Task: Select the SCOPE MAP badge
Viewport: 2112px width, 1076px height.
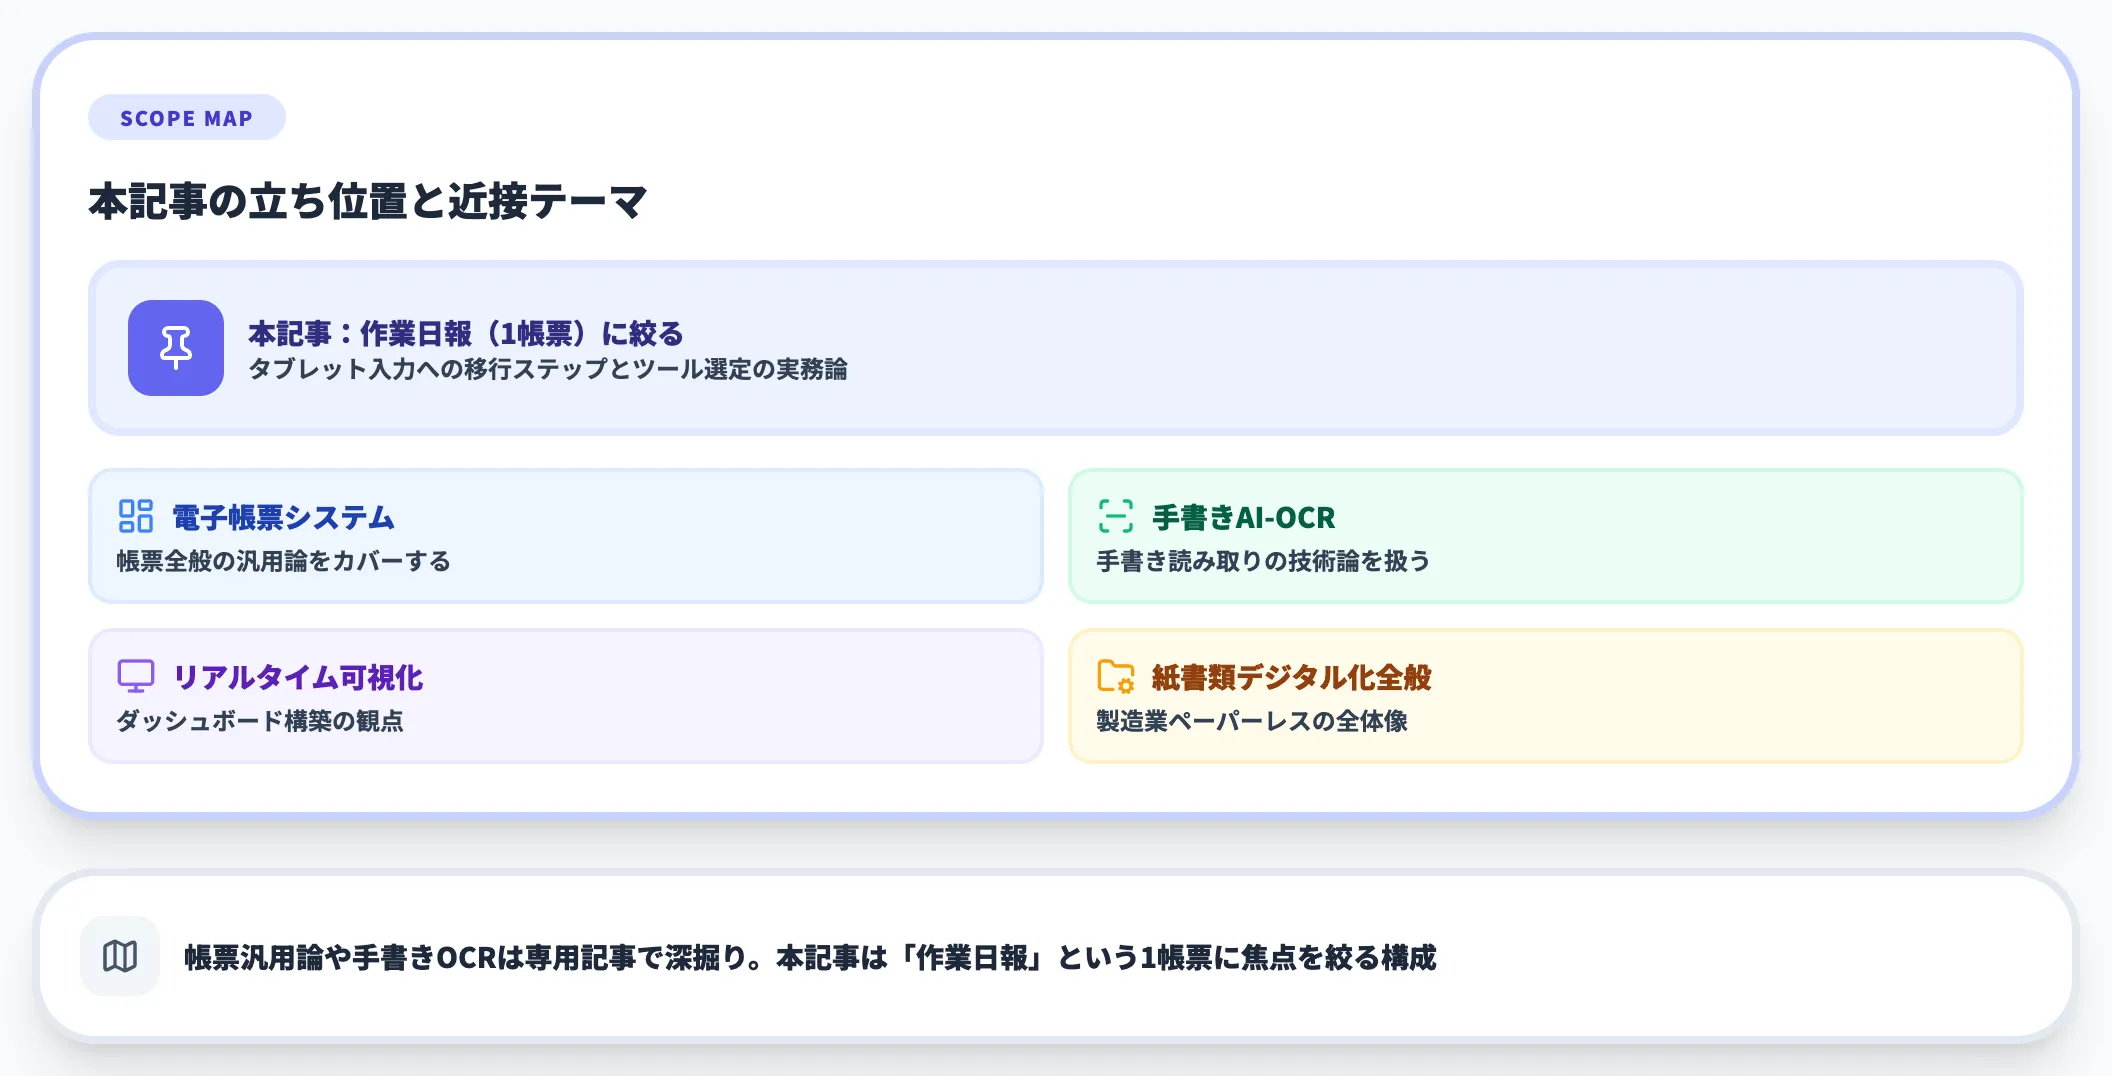Action: (x=186, y=117)
